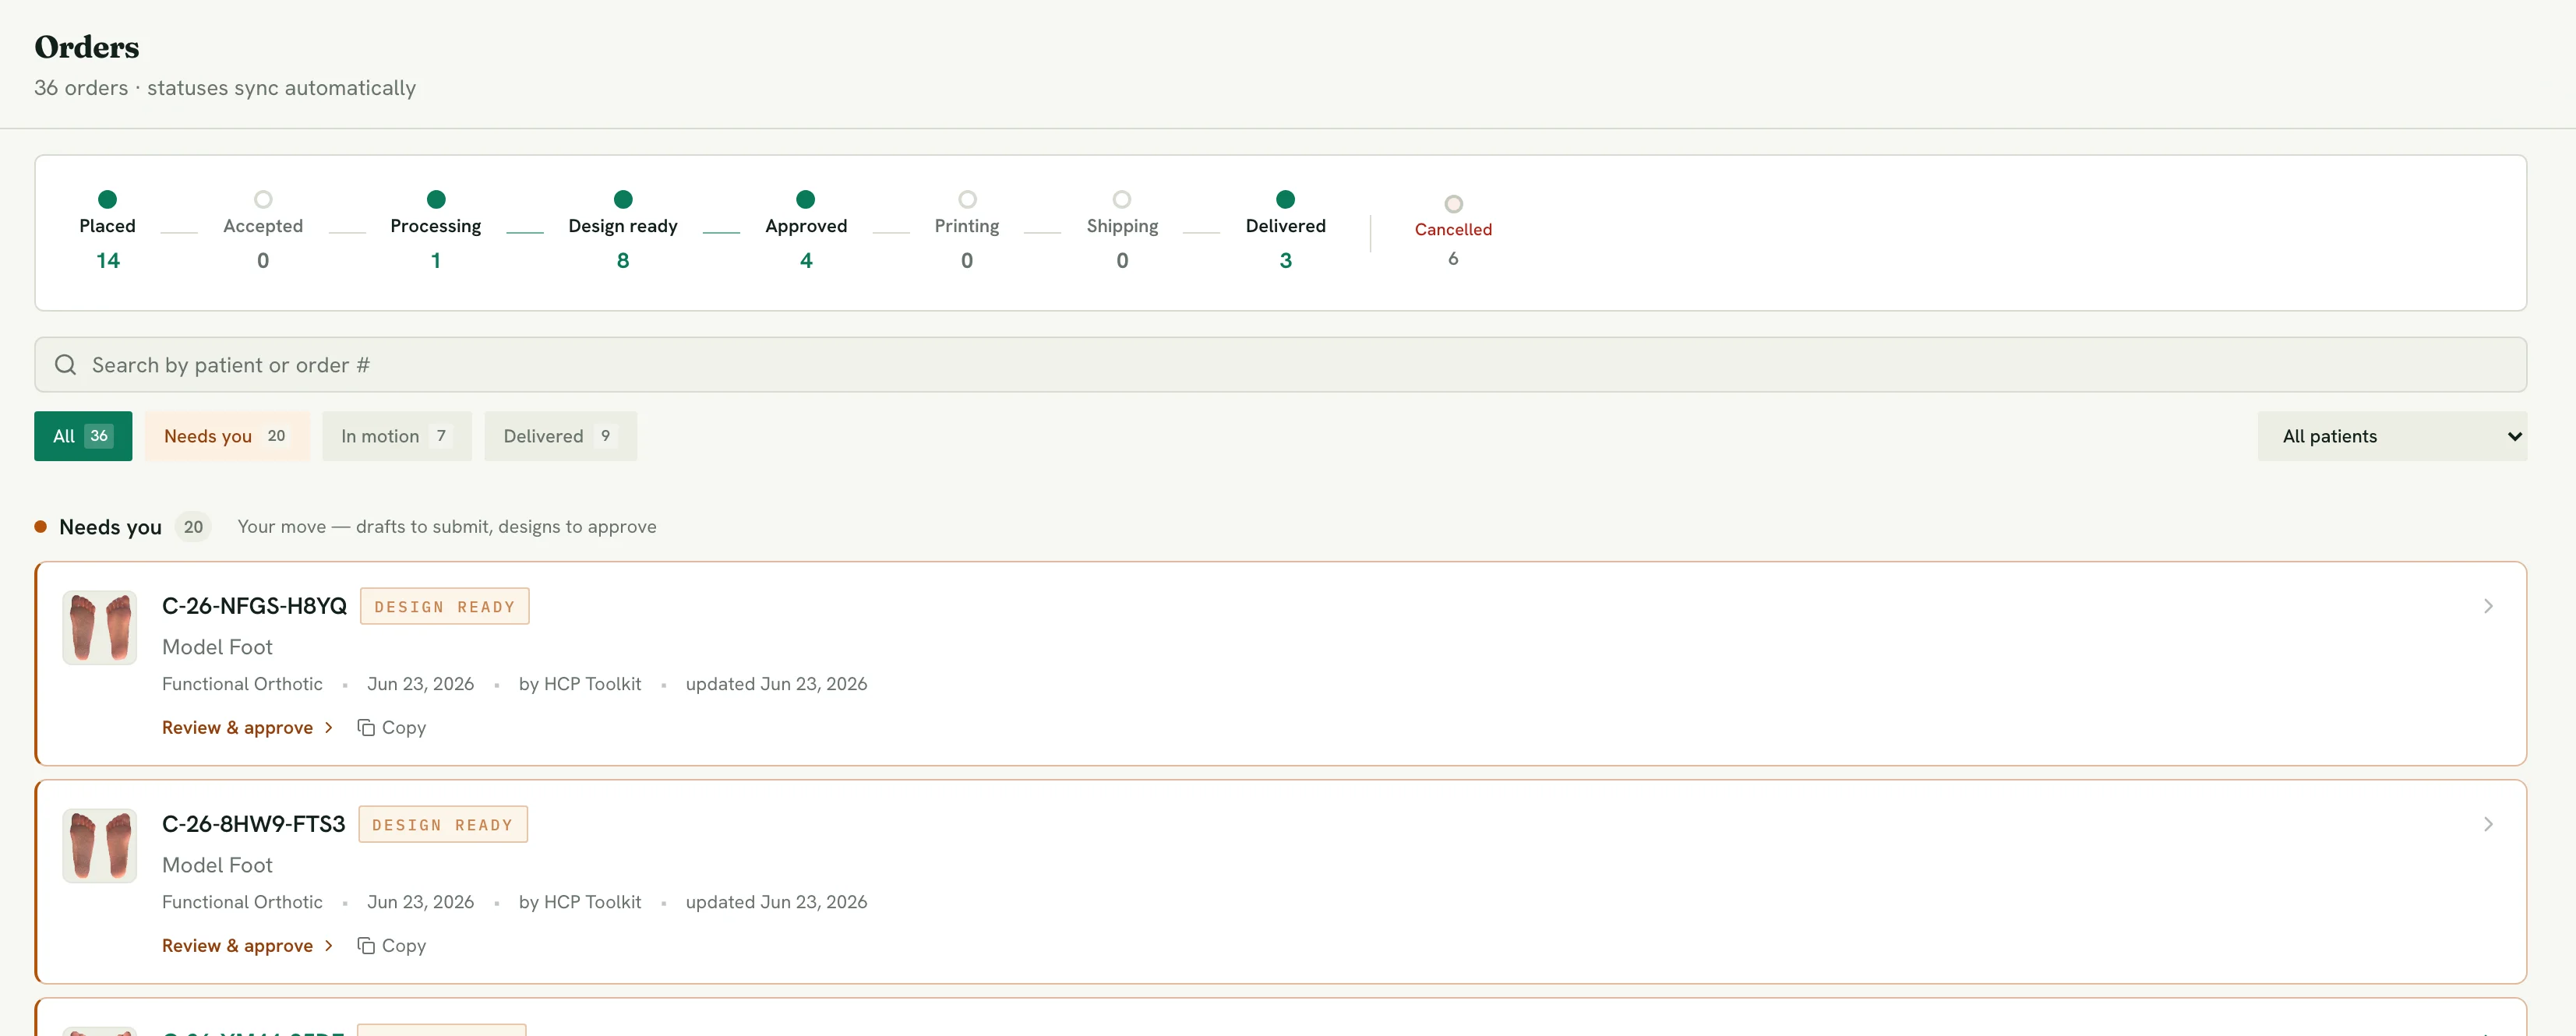Select the Delivered status step in pipeline
This screenshot has width=2576, height=1036.
point(1285,230)
